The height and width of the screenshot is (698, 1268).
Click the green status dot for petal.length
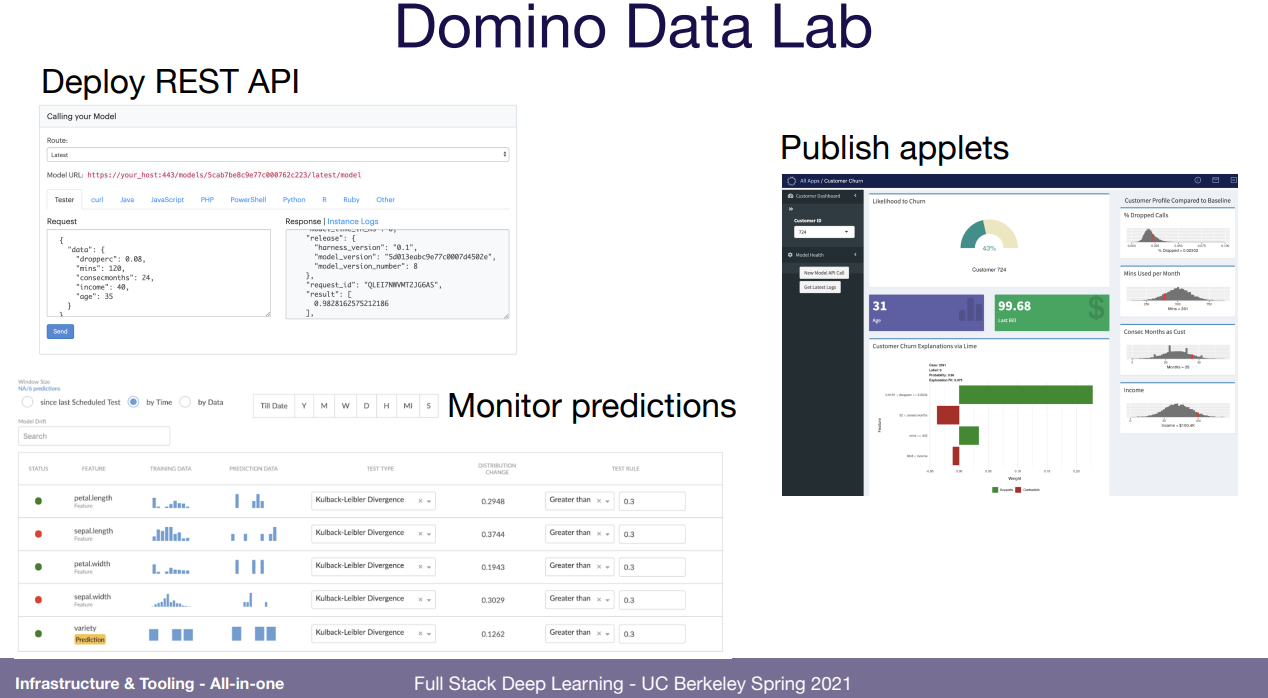38,500
